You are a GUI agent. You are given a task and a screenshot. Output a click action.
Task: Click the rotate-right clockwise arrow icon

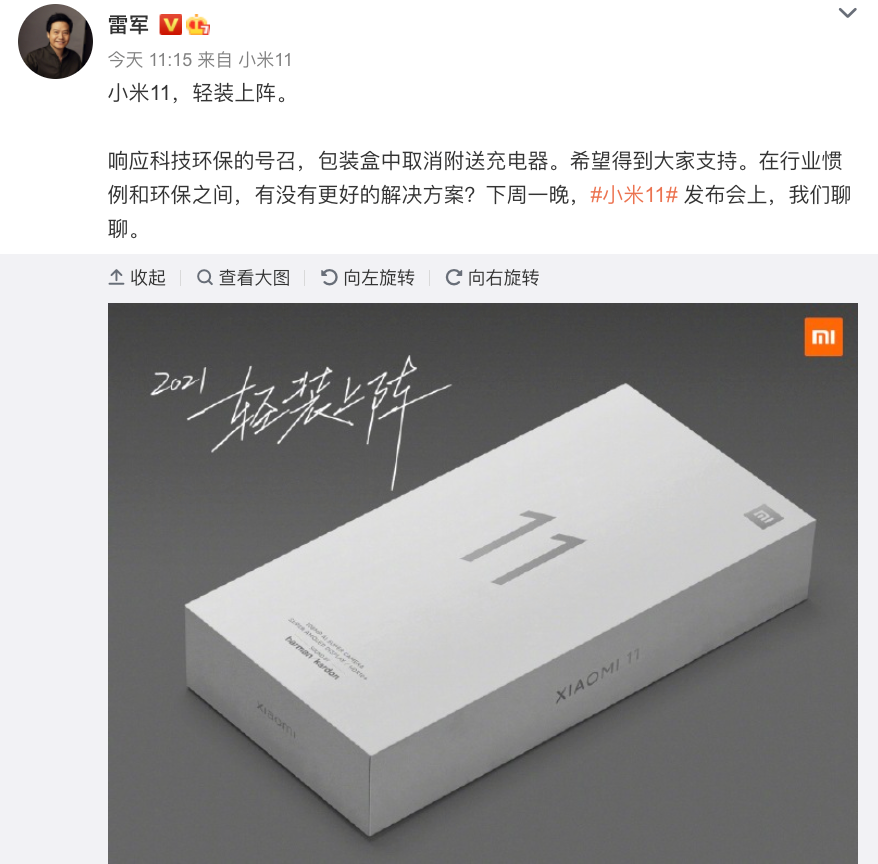point(454,277)
